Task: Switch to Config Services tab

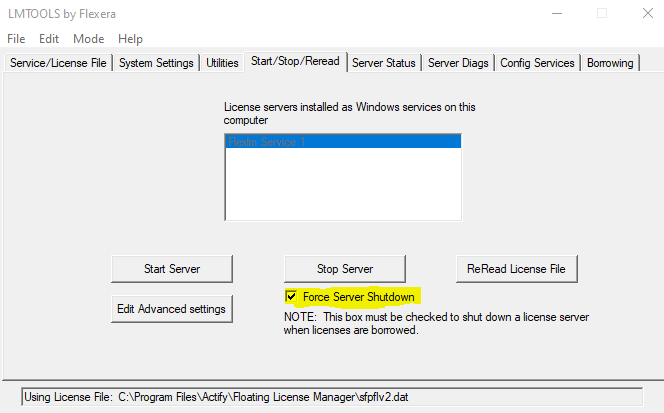Action: 538,63
